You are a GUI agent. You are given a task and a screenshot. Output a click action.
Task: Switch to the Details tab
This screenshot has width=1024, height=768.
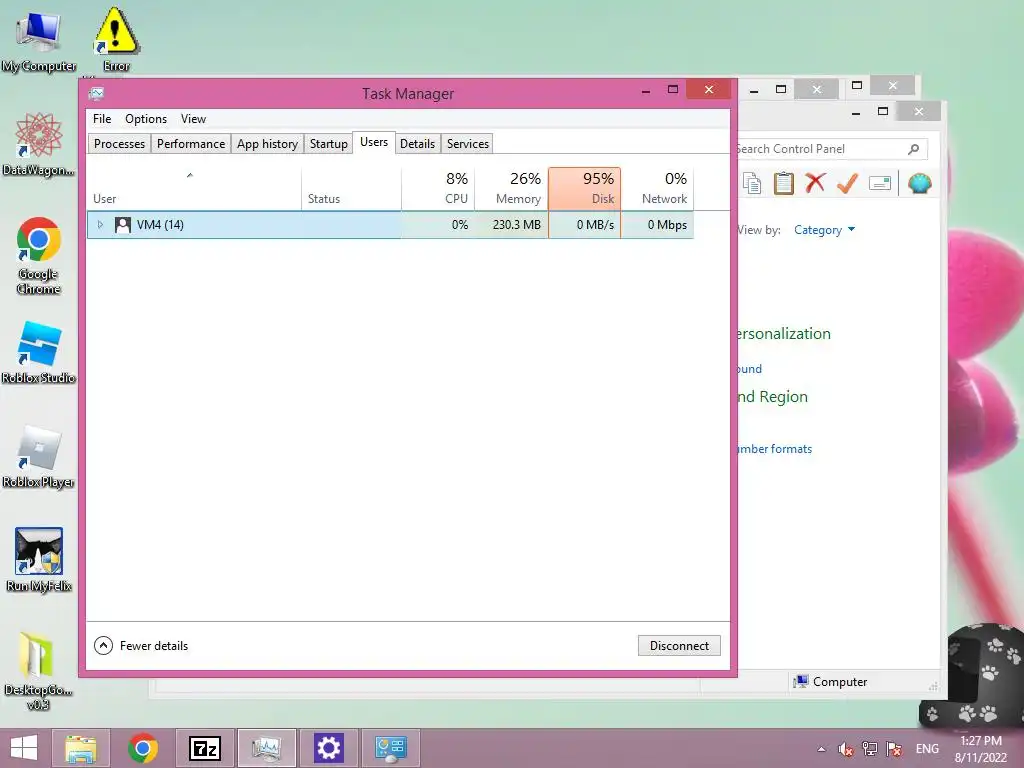(x=417, y=144)
